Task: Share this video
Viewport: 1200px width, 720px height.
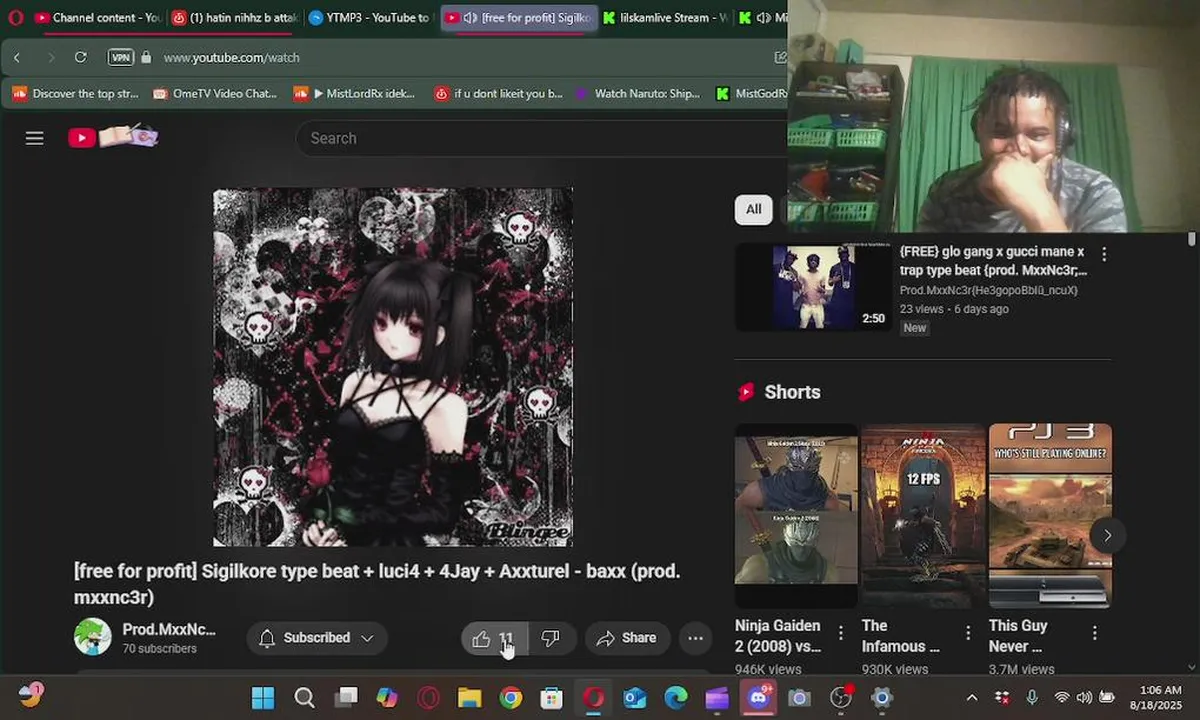Action: (626, 638)
